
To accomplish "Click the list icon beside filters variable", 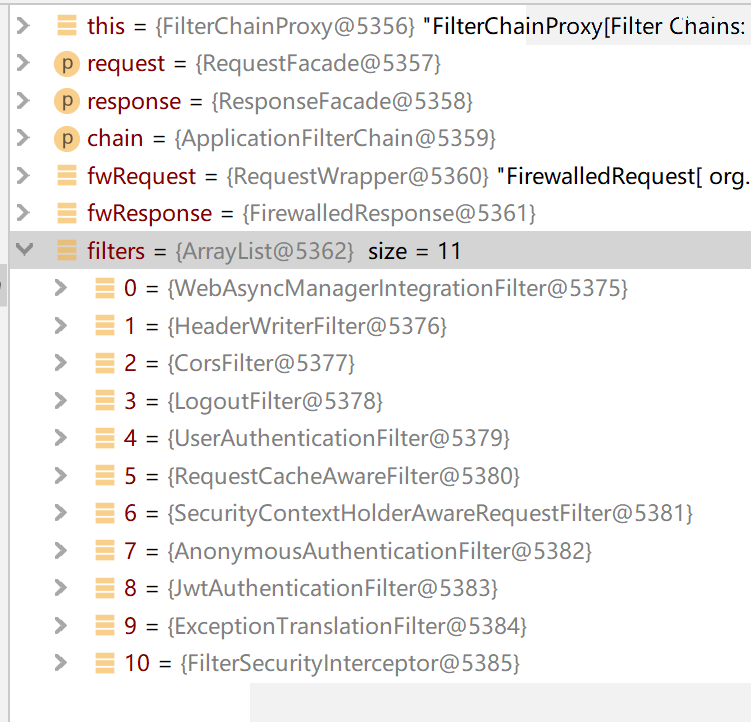I will pyautogui.click(x=66, y=251).
